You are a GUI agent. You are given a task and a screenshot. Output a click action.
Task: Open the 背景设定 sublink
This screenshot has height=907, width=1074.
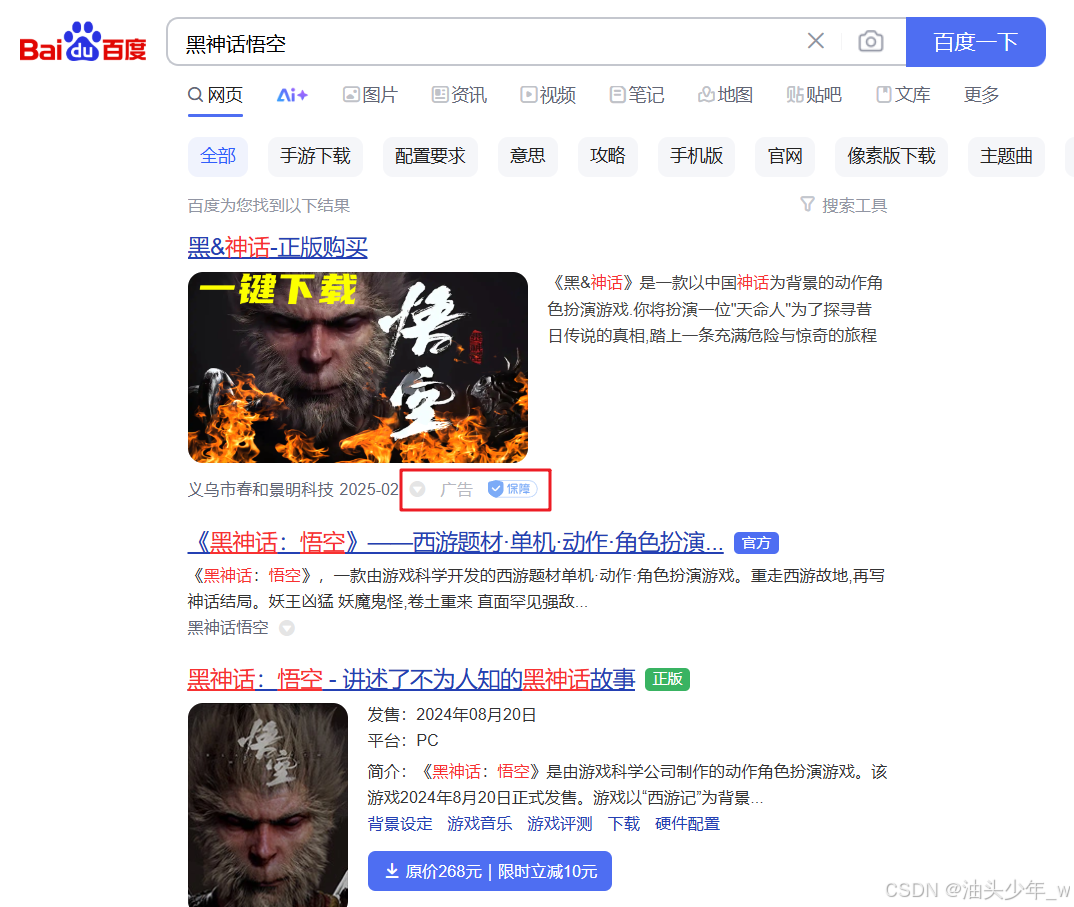400,824
